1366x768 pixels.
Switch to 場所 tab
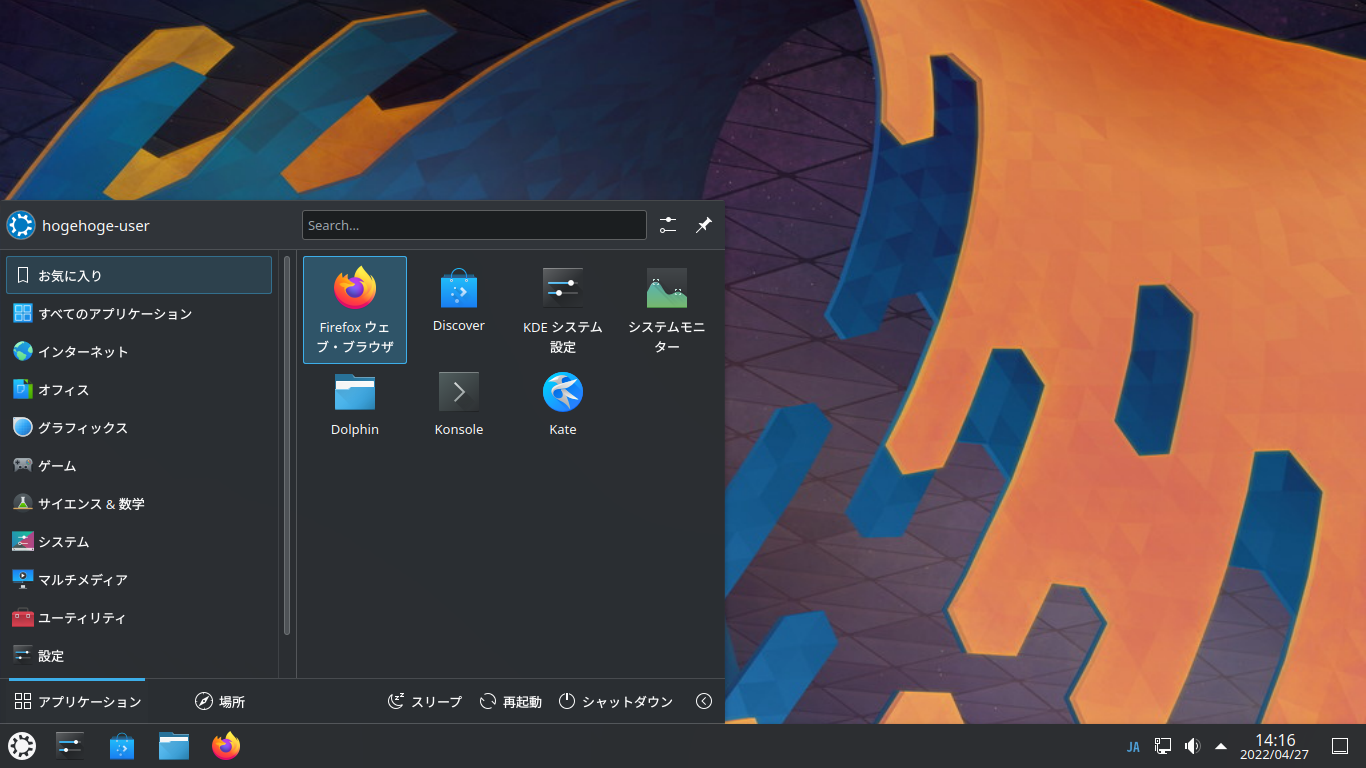click(x=220, y=701)
